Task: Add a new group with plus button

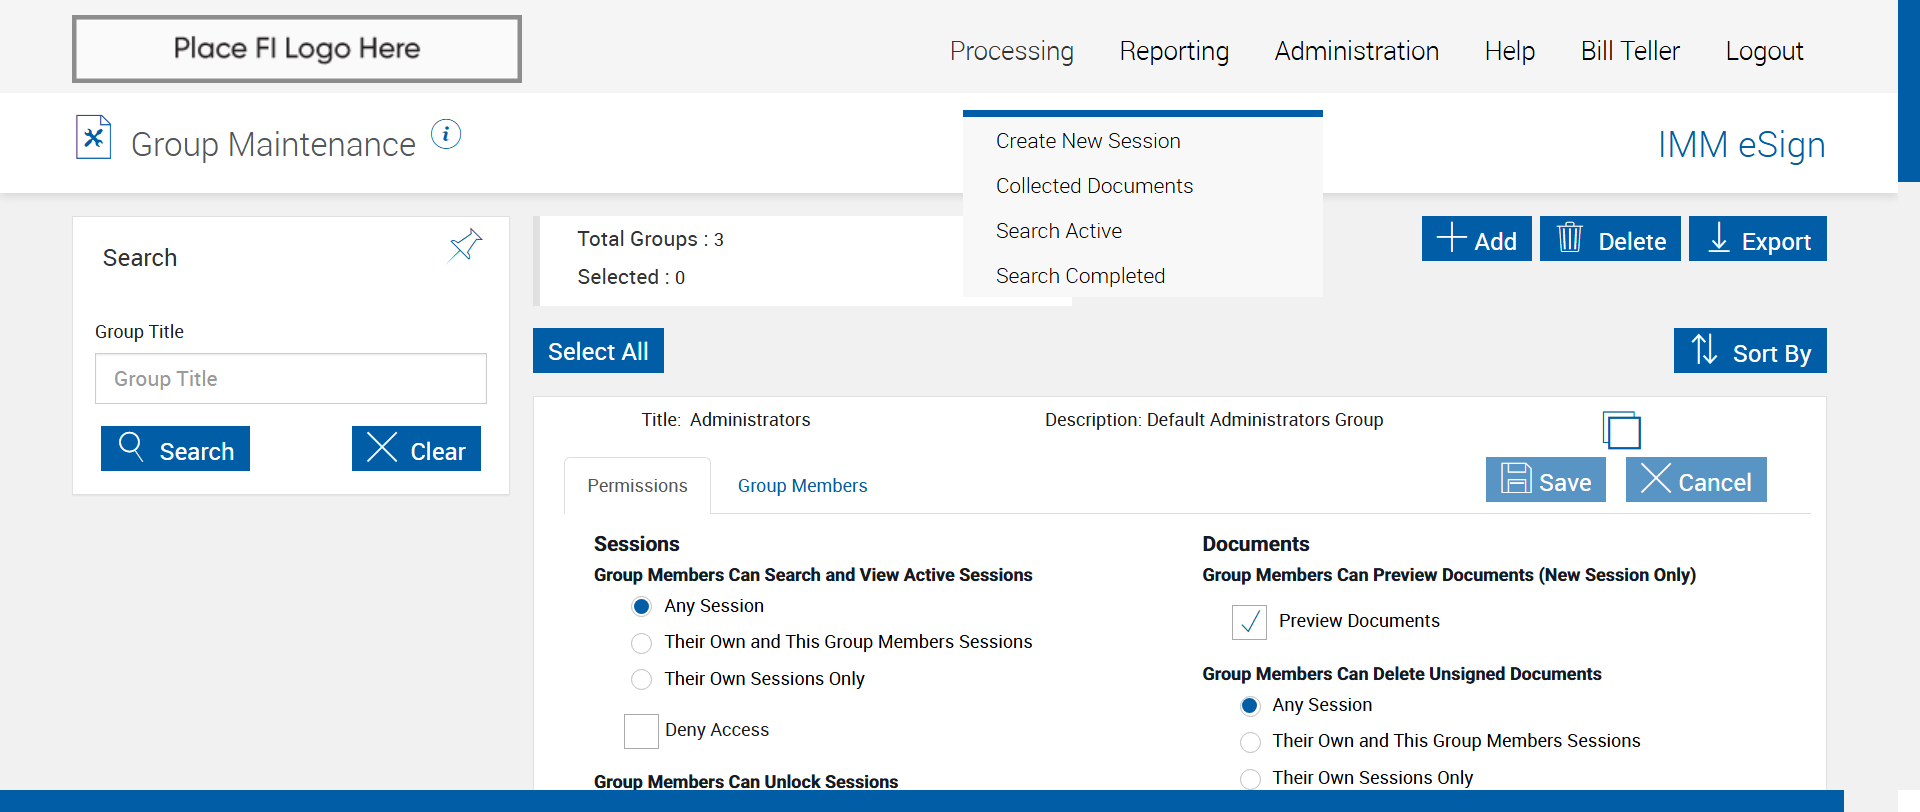Action: click(1476, 239)
